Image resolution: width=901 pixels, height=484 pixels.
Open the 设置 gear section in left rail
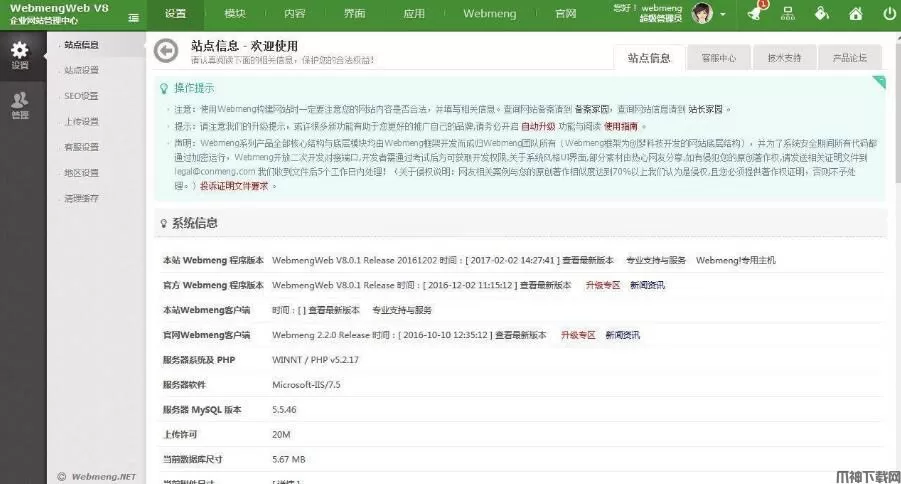tap(20, 56)
